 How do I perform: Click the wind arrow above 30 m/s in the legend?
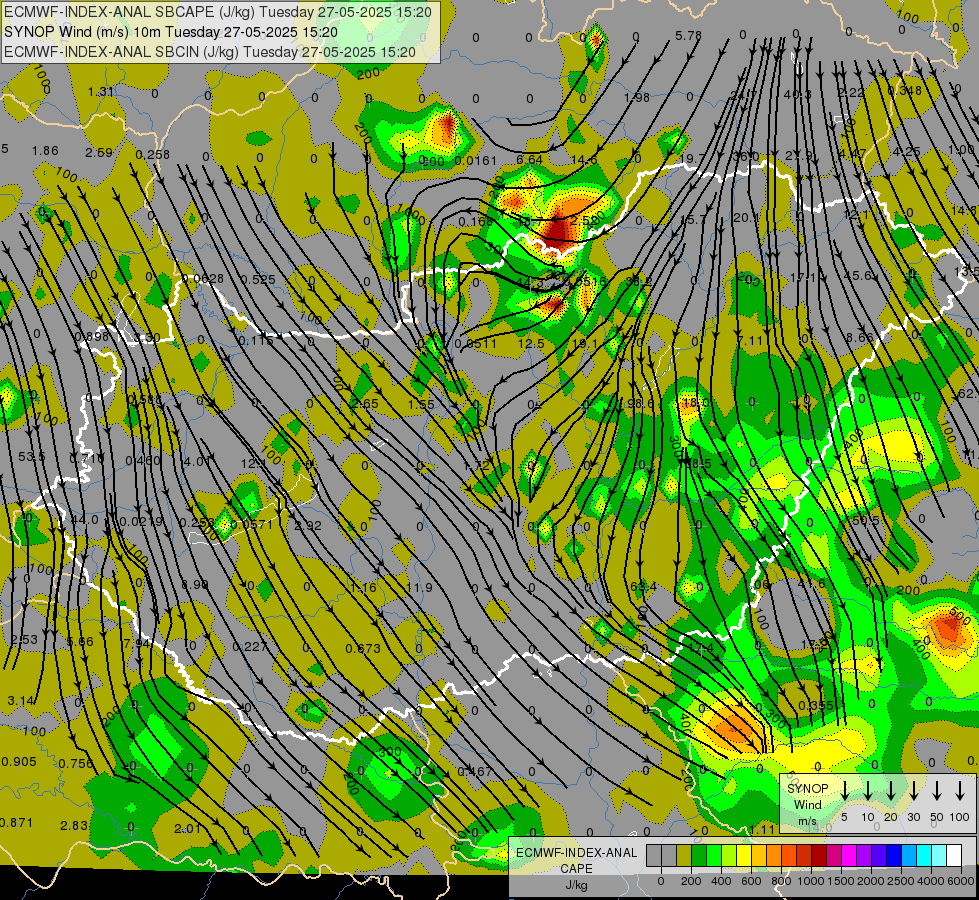click(913, 791)
